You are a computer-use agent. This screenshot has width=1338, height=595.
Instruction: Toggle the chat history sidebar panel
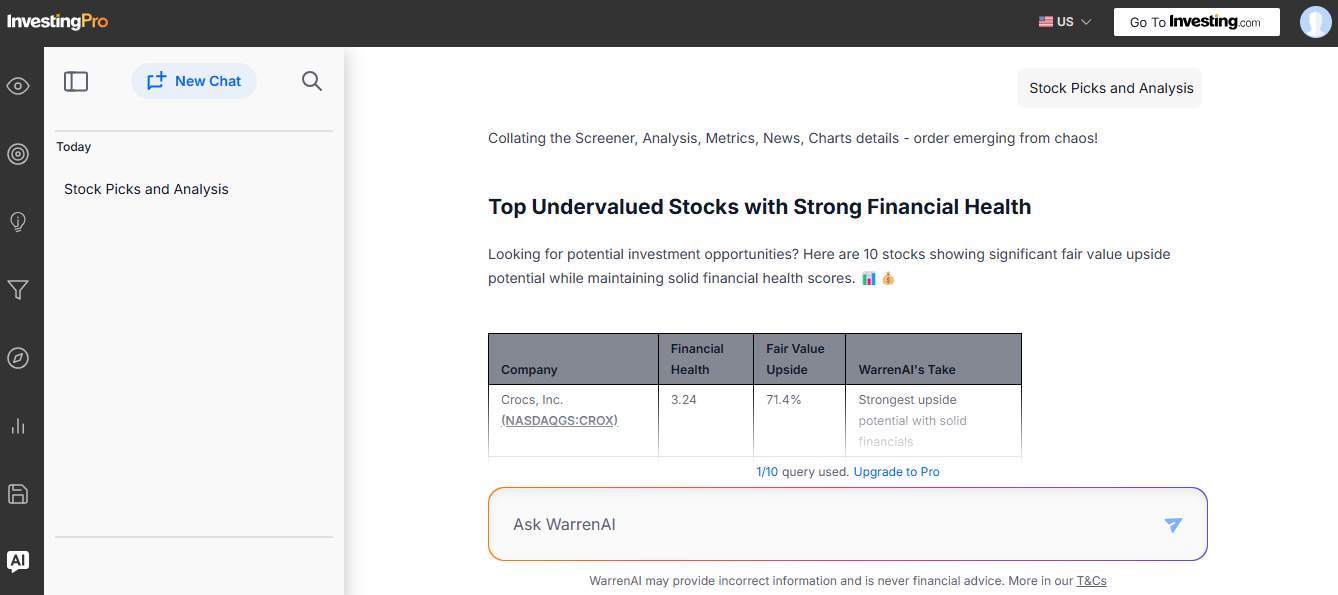(76, 81)
